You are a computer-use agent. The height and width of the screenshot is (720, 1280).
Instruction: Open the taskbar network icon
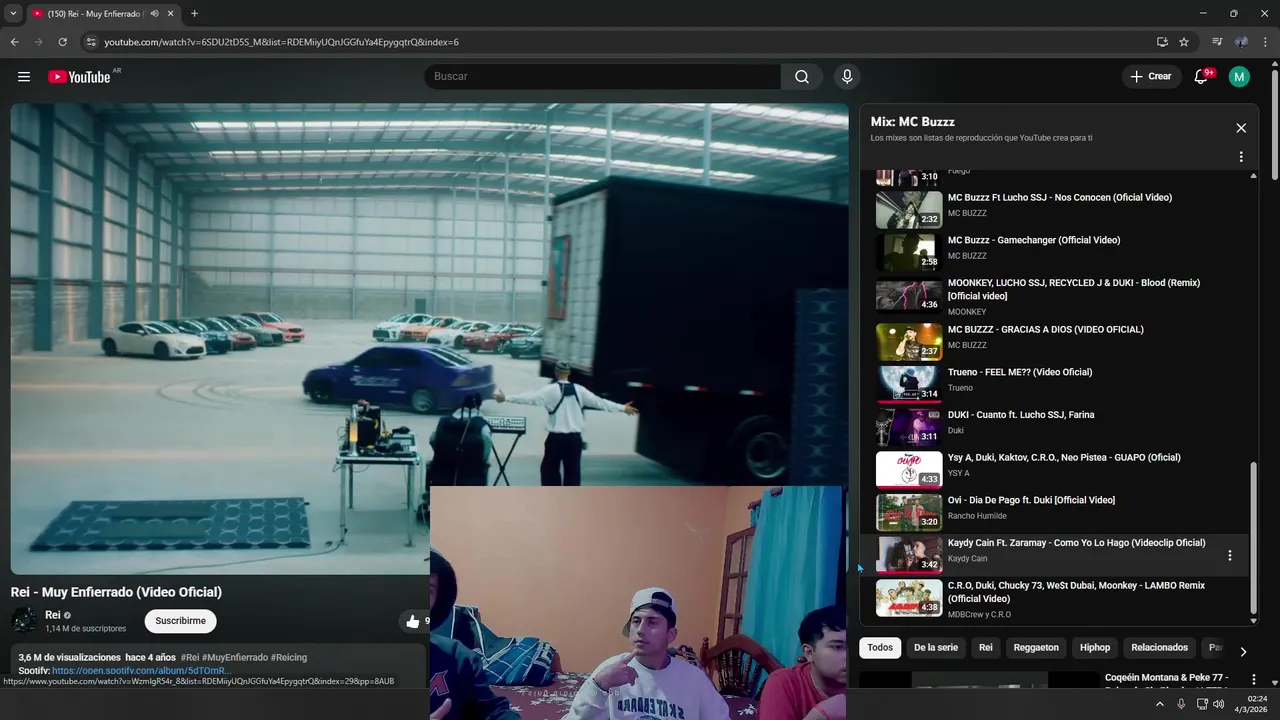tap(1201, 704)
